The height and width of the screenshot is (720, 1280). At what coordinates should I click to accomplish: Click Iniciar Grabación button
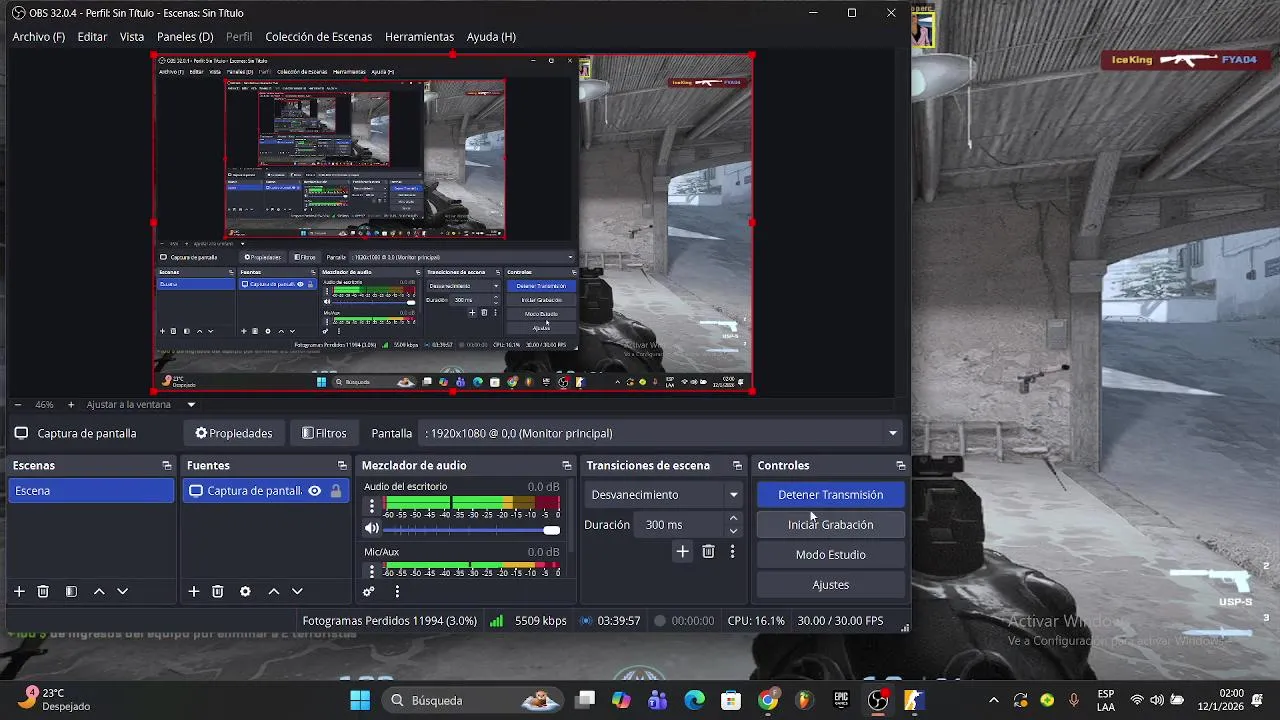click(x=831, y=525)
